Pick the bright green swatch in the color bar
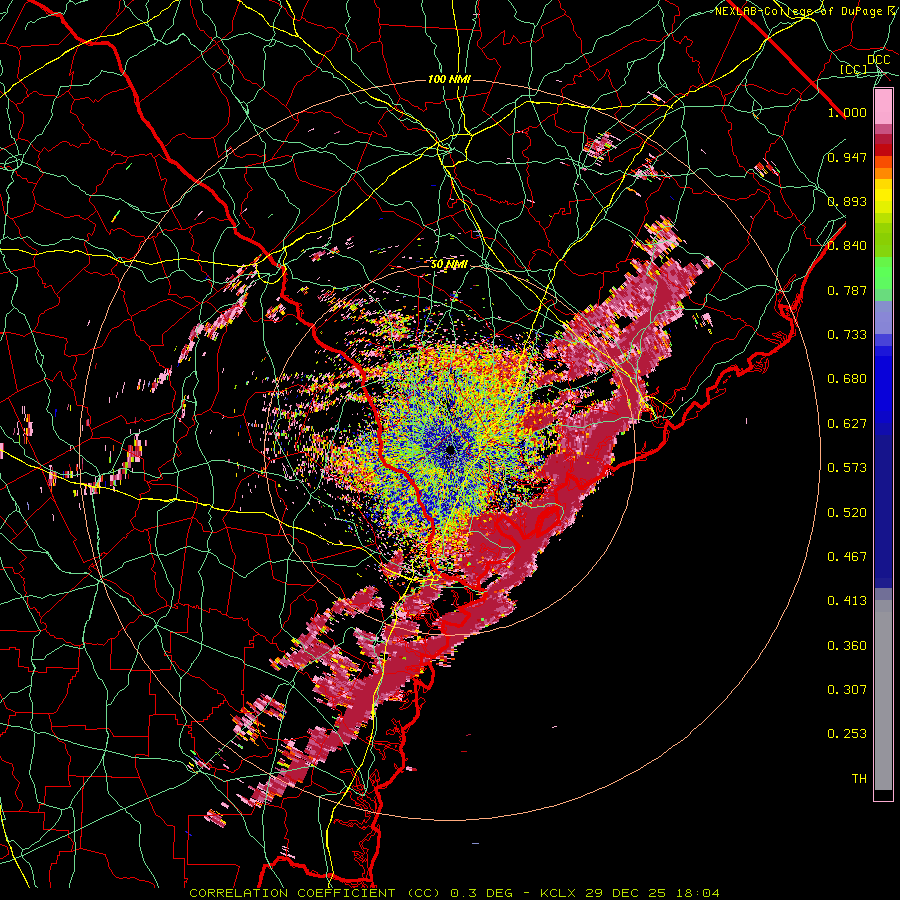900x900 pixels. coord(883,273)
